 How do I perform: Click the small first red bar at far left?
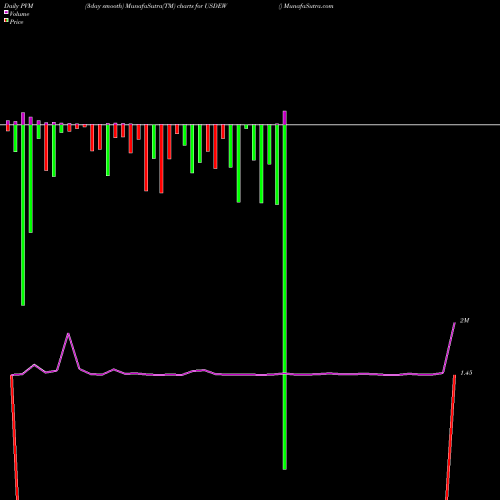point(8,128)
